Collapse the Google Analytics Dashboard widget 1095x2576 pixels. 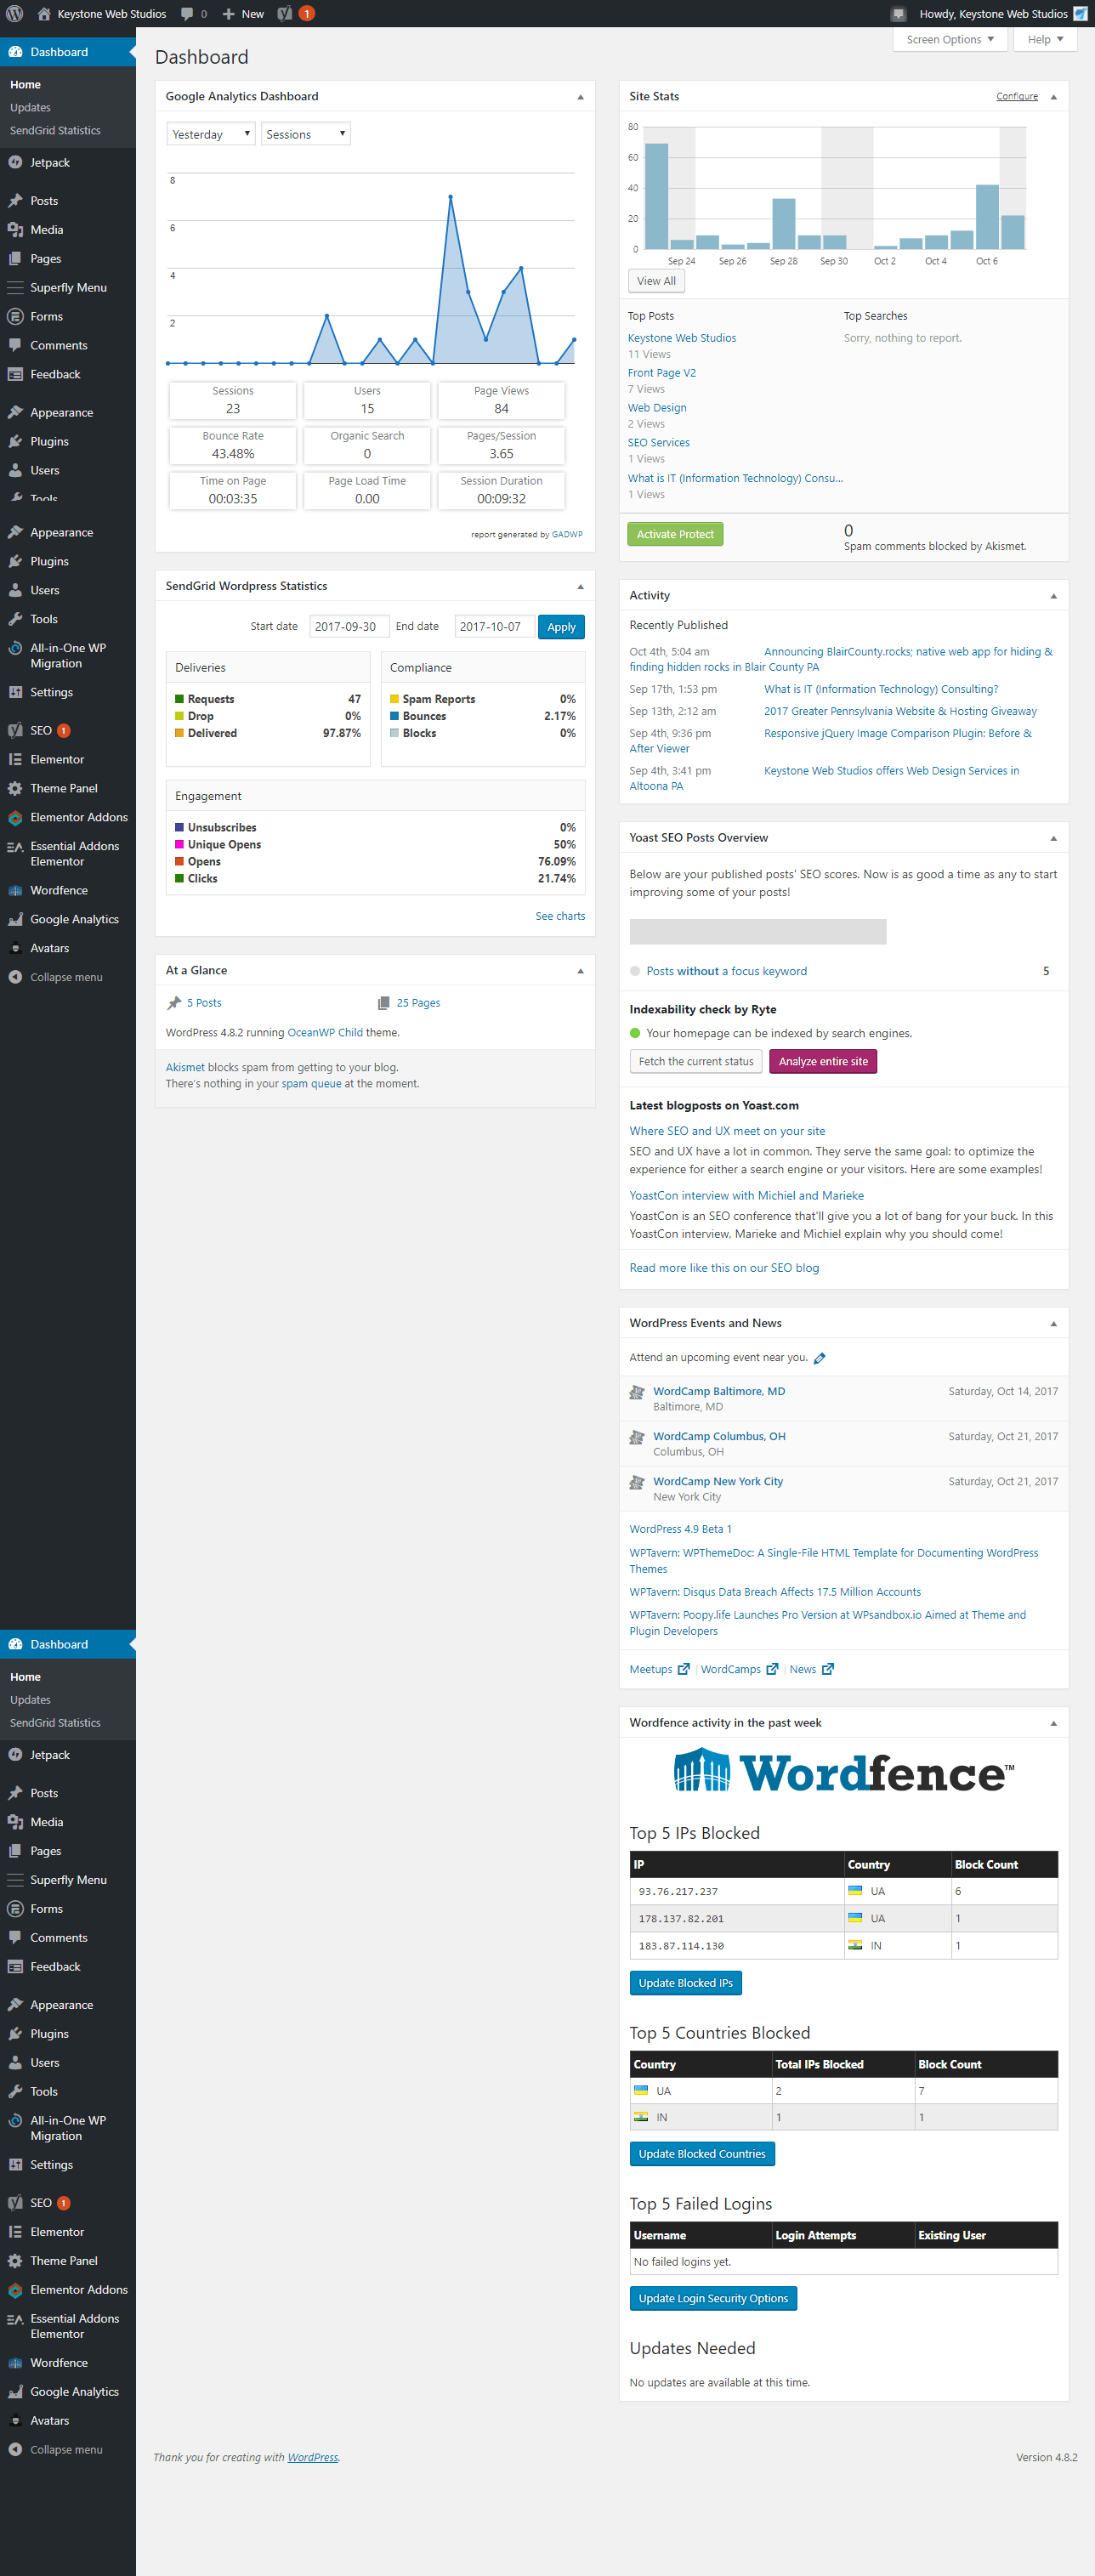(x=580, y=97)
